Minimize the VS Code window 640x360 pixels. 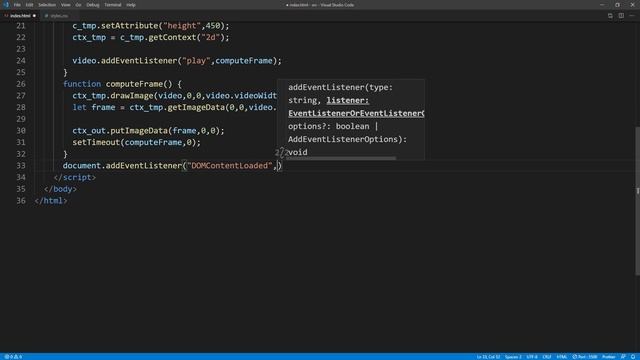pyautogui.click(x=602, y=5)
